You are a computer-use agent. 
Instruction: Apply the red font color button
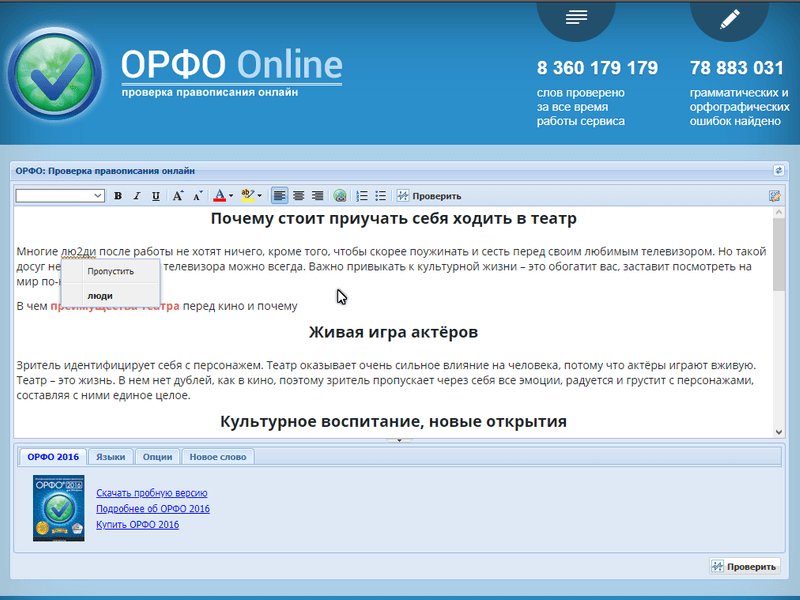pos(220,196)
